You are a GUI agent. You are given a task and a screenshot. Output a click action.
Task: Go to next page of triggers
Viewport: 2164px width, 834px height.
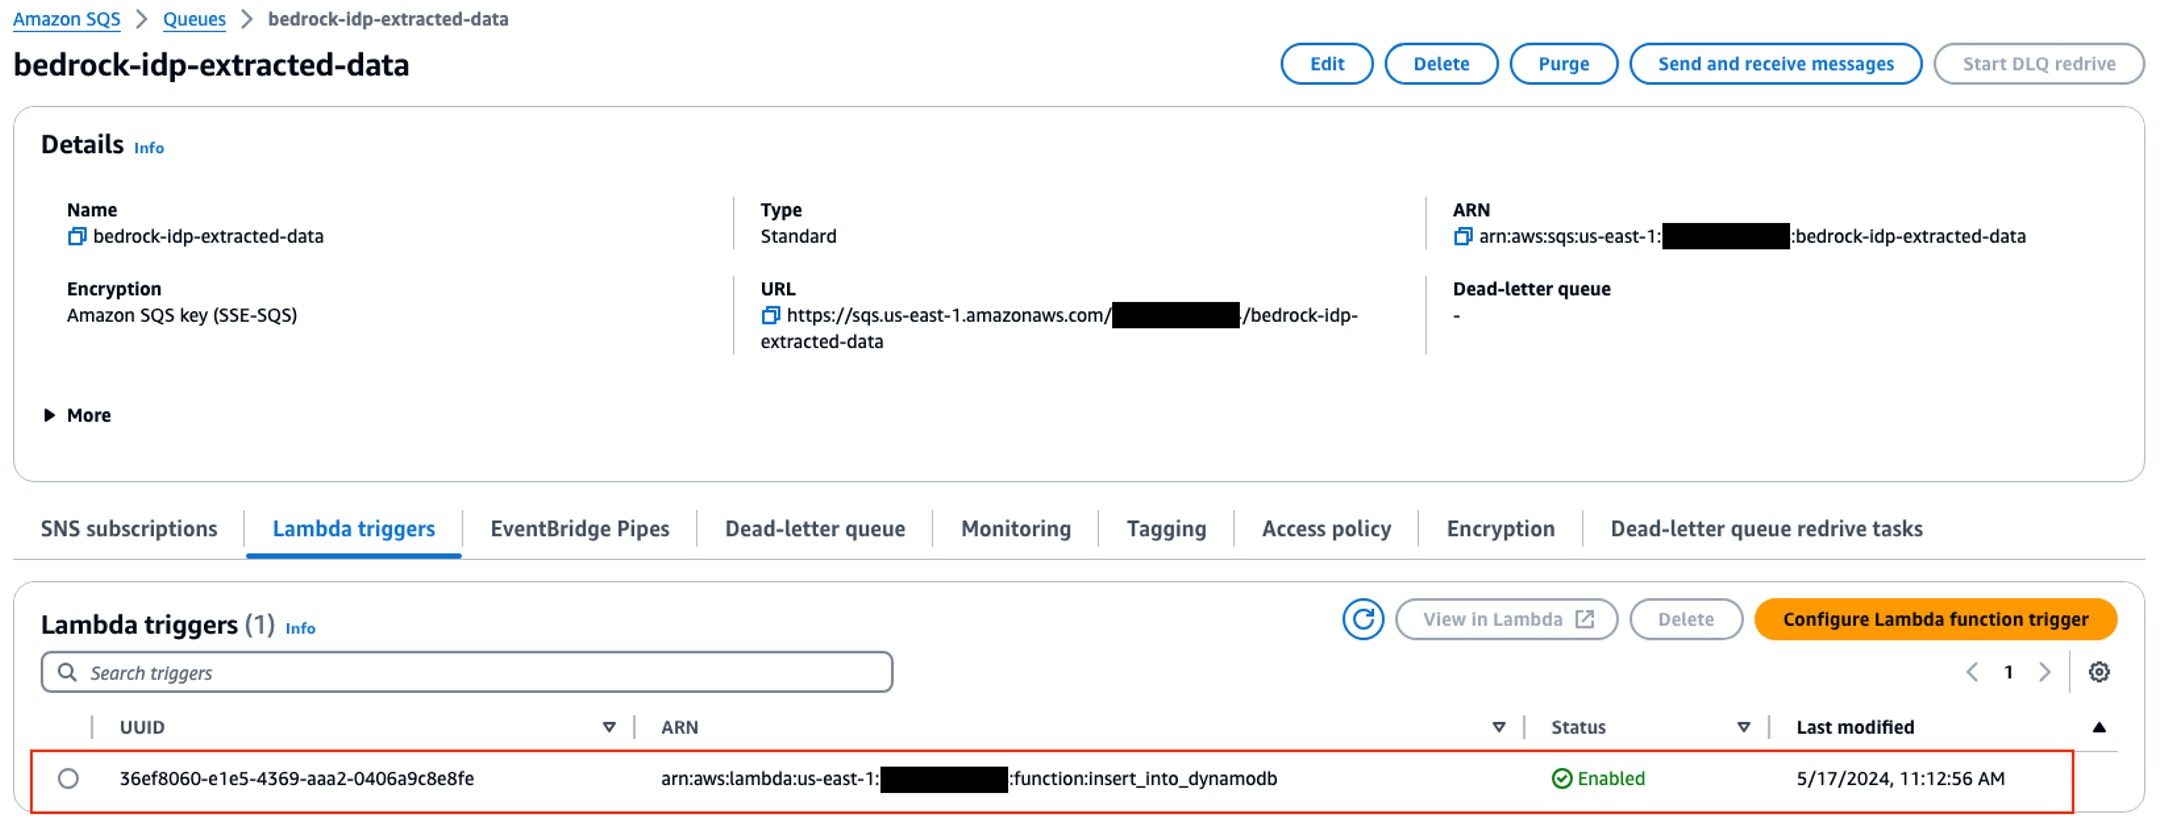coord(2045,672)
